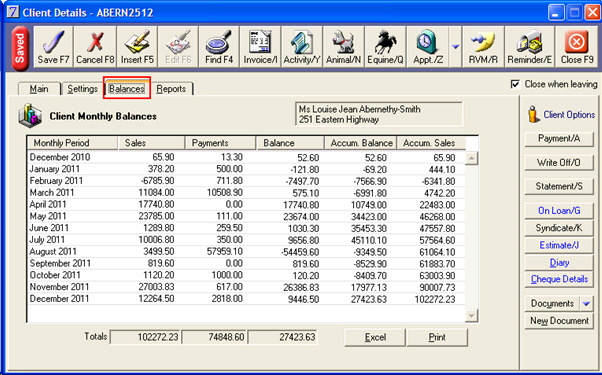Click the Balance column header

pyautogui.click(x=290, y=143)
